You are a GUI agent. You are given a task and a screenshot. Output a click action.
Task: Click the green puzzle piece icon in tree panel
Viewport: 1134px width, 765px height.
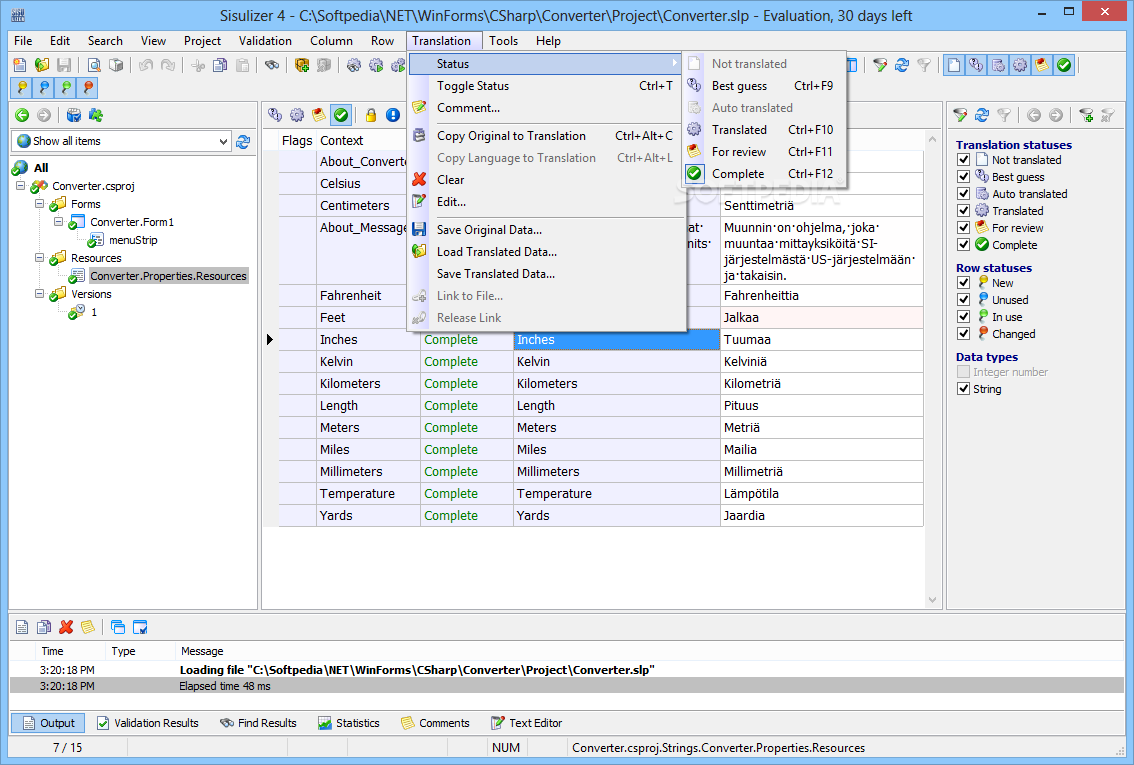(x=95, y=115)
